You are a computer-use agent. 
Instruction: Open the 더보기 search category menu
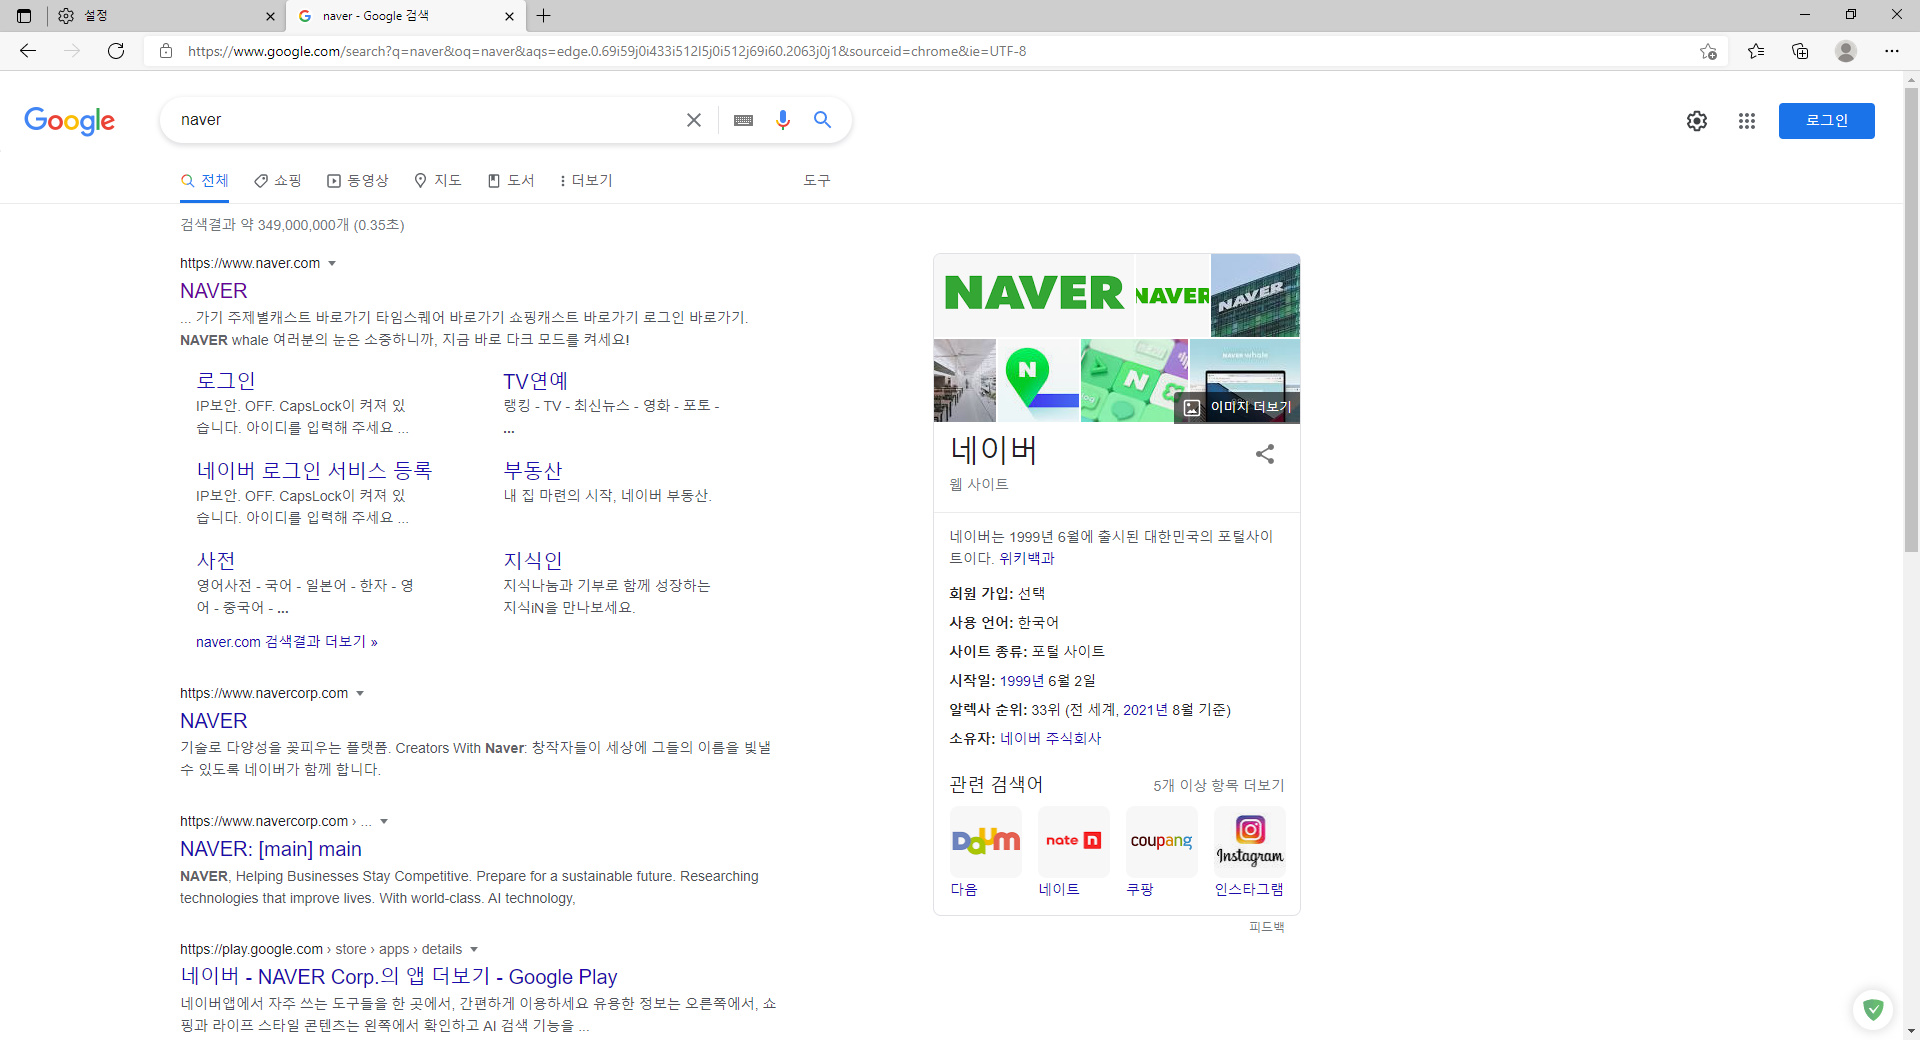click(x=585, y=181)
